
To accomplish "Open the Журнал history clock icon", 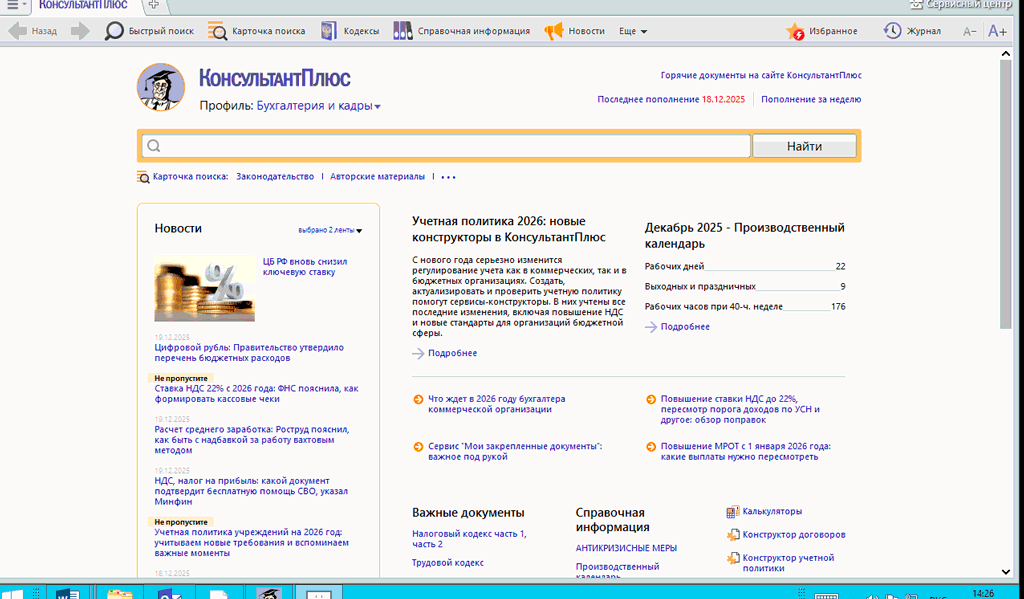I will tap(892, 31).
